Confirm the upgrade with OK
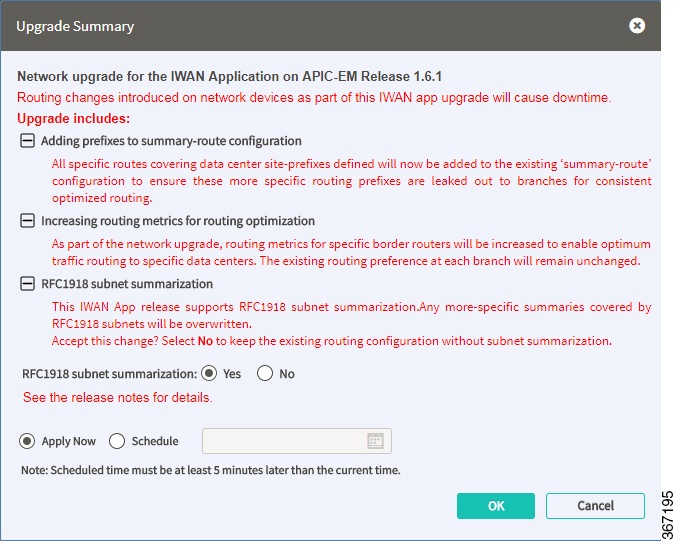Viewport: 674px width, 541px height. coord(496,506)
